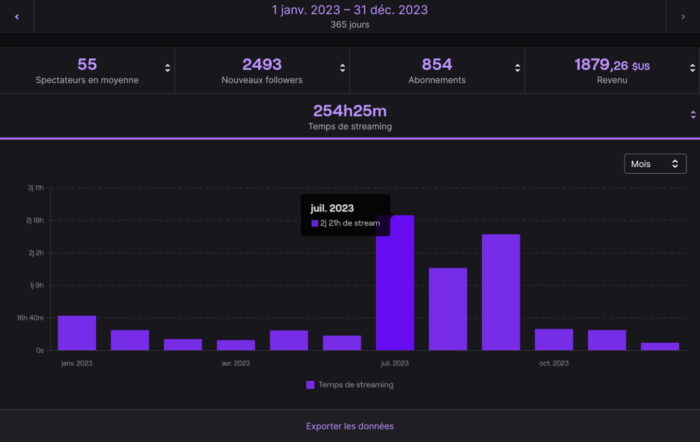The width and height of the screenshot is (700, 442).
Task: Select the Nouveaux followers metric tab
Action: [x=262, y=71]
